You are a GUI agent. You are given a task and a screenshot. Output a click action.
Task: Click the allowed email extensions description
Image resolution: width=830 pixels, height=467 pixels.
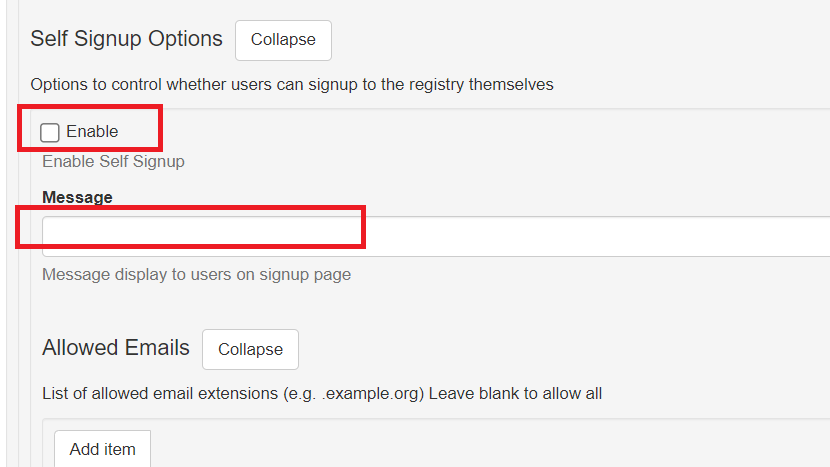pyautogui.click(x=322, y=393)
